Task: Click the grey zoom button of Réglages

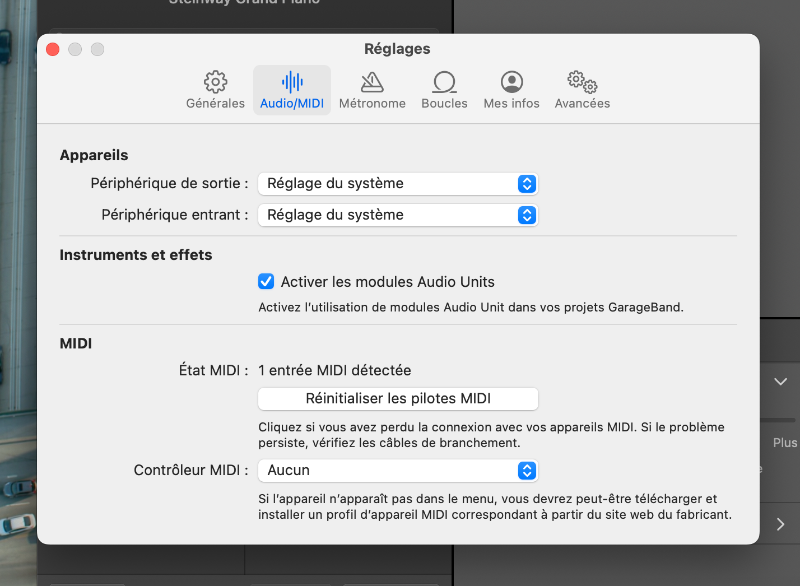Action: (97, 49)
